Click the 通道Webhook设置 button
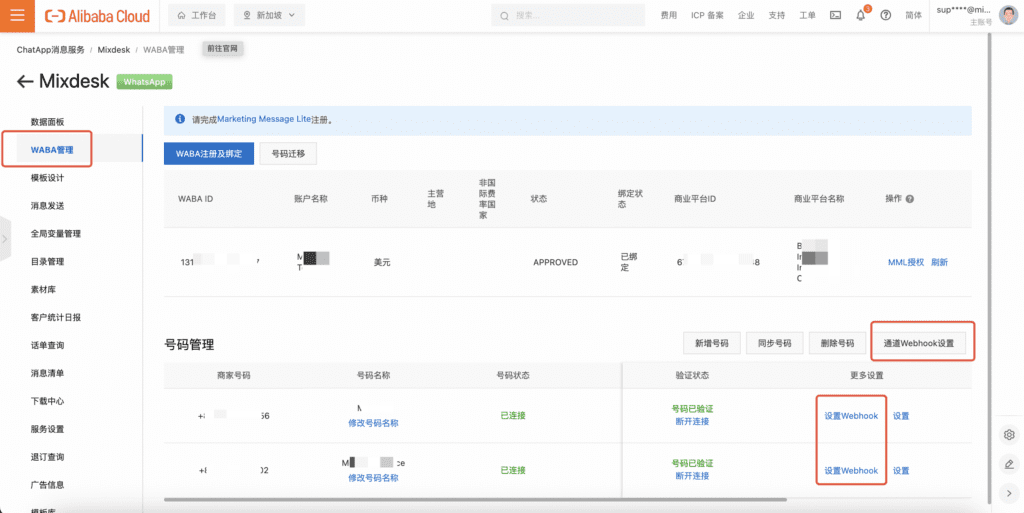 click(x=918, y=343)
